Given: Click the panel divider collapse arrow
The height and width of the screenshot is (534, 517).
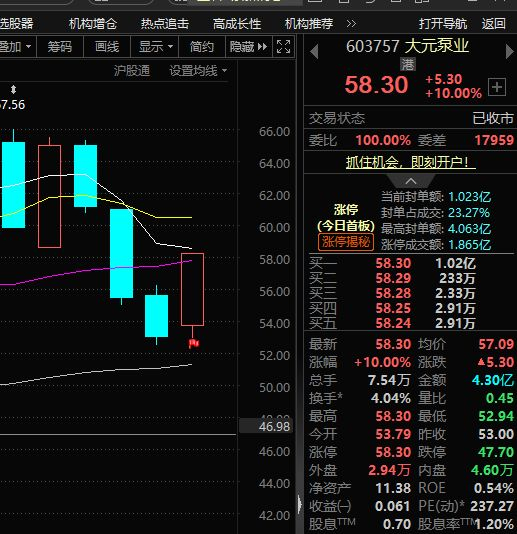Looking at the screenshot, I should pyautogui.click(x=299, y=504).
